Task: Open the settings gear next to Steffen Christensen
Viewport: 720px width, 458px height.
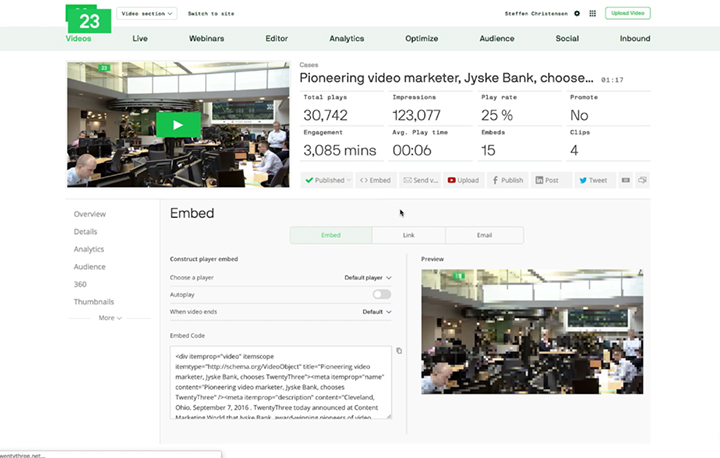Action: (577, 14)
